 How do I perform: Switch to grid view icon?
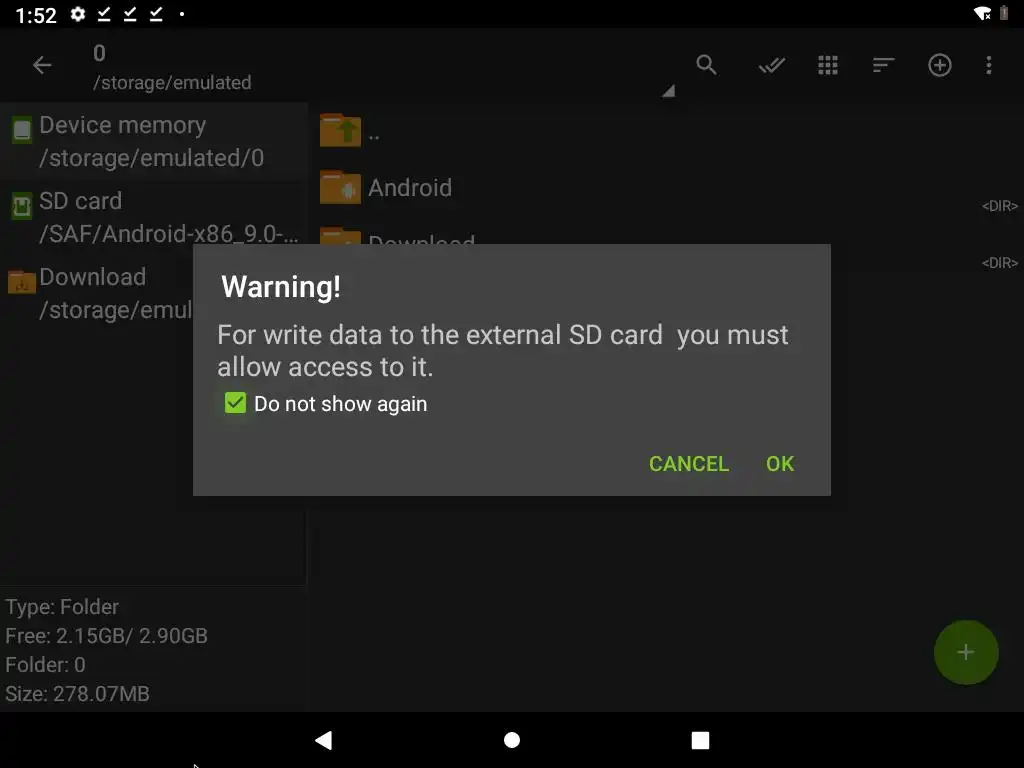point(827,65)
